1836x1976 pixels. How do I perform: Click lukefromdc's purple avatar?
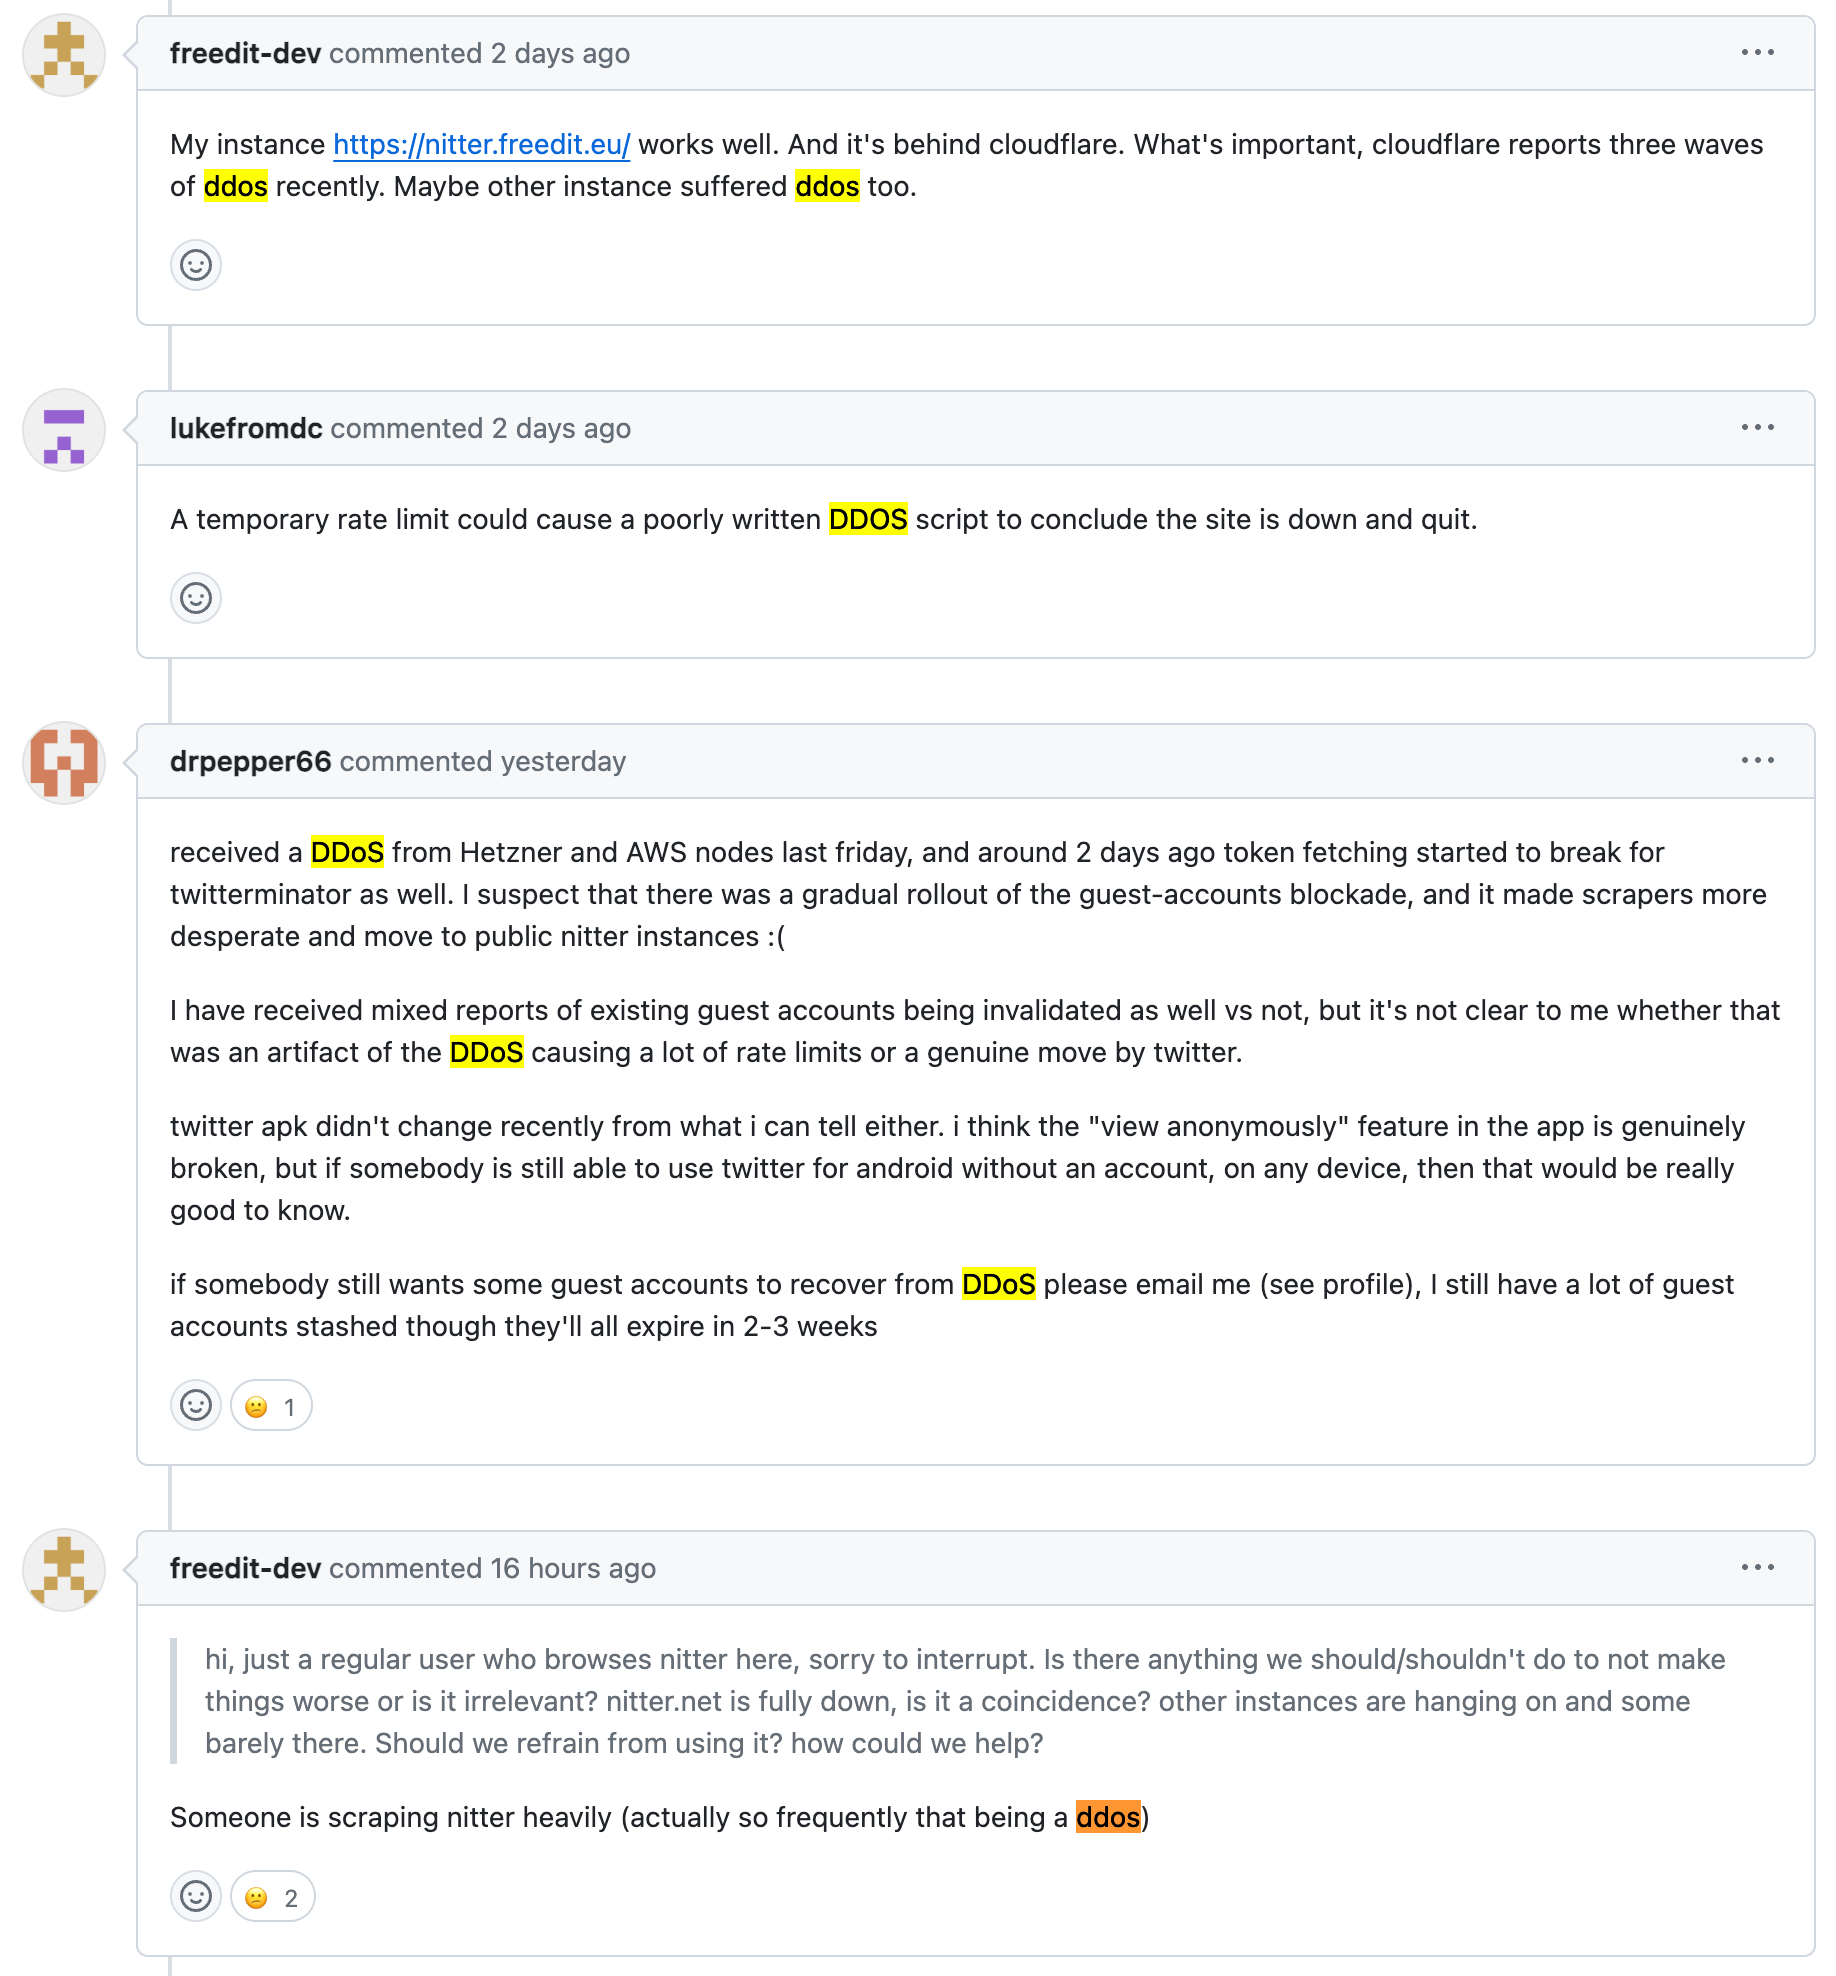click(x=64, y=429)
